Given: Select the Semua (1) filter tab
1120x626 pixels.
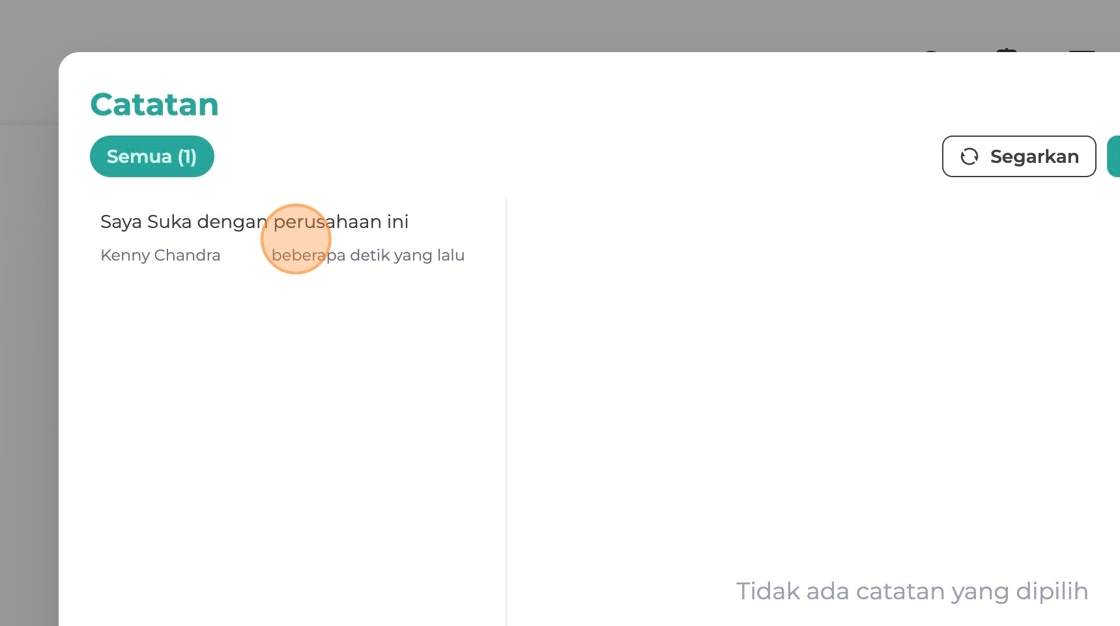Looking at the screenshot, I should tap(152, 156).
